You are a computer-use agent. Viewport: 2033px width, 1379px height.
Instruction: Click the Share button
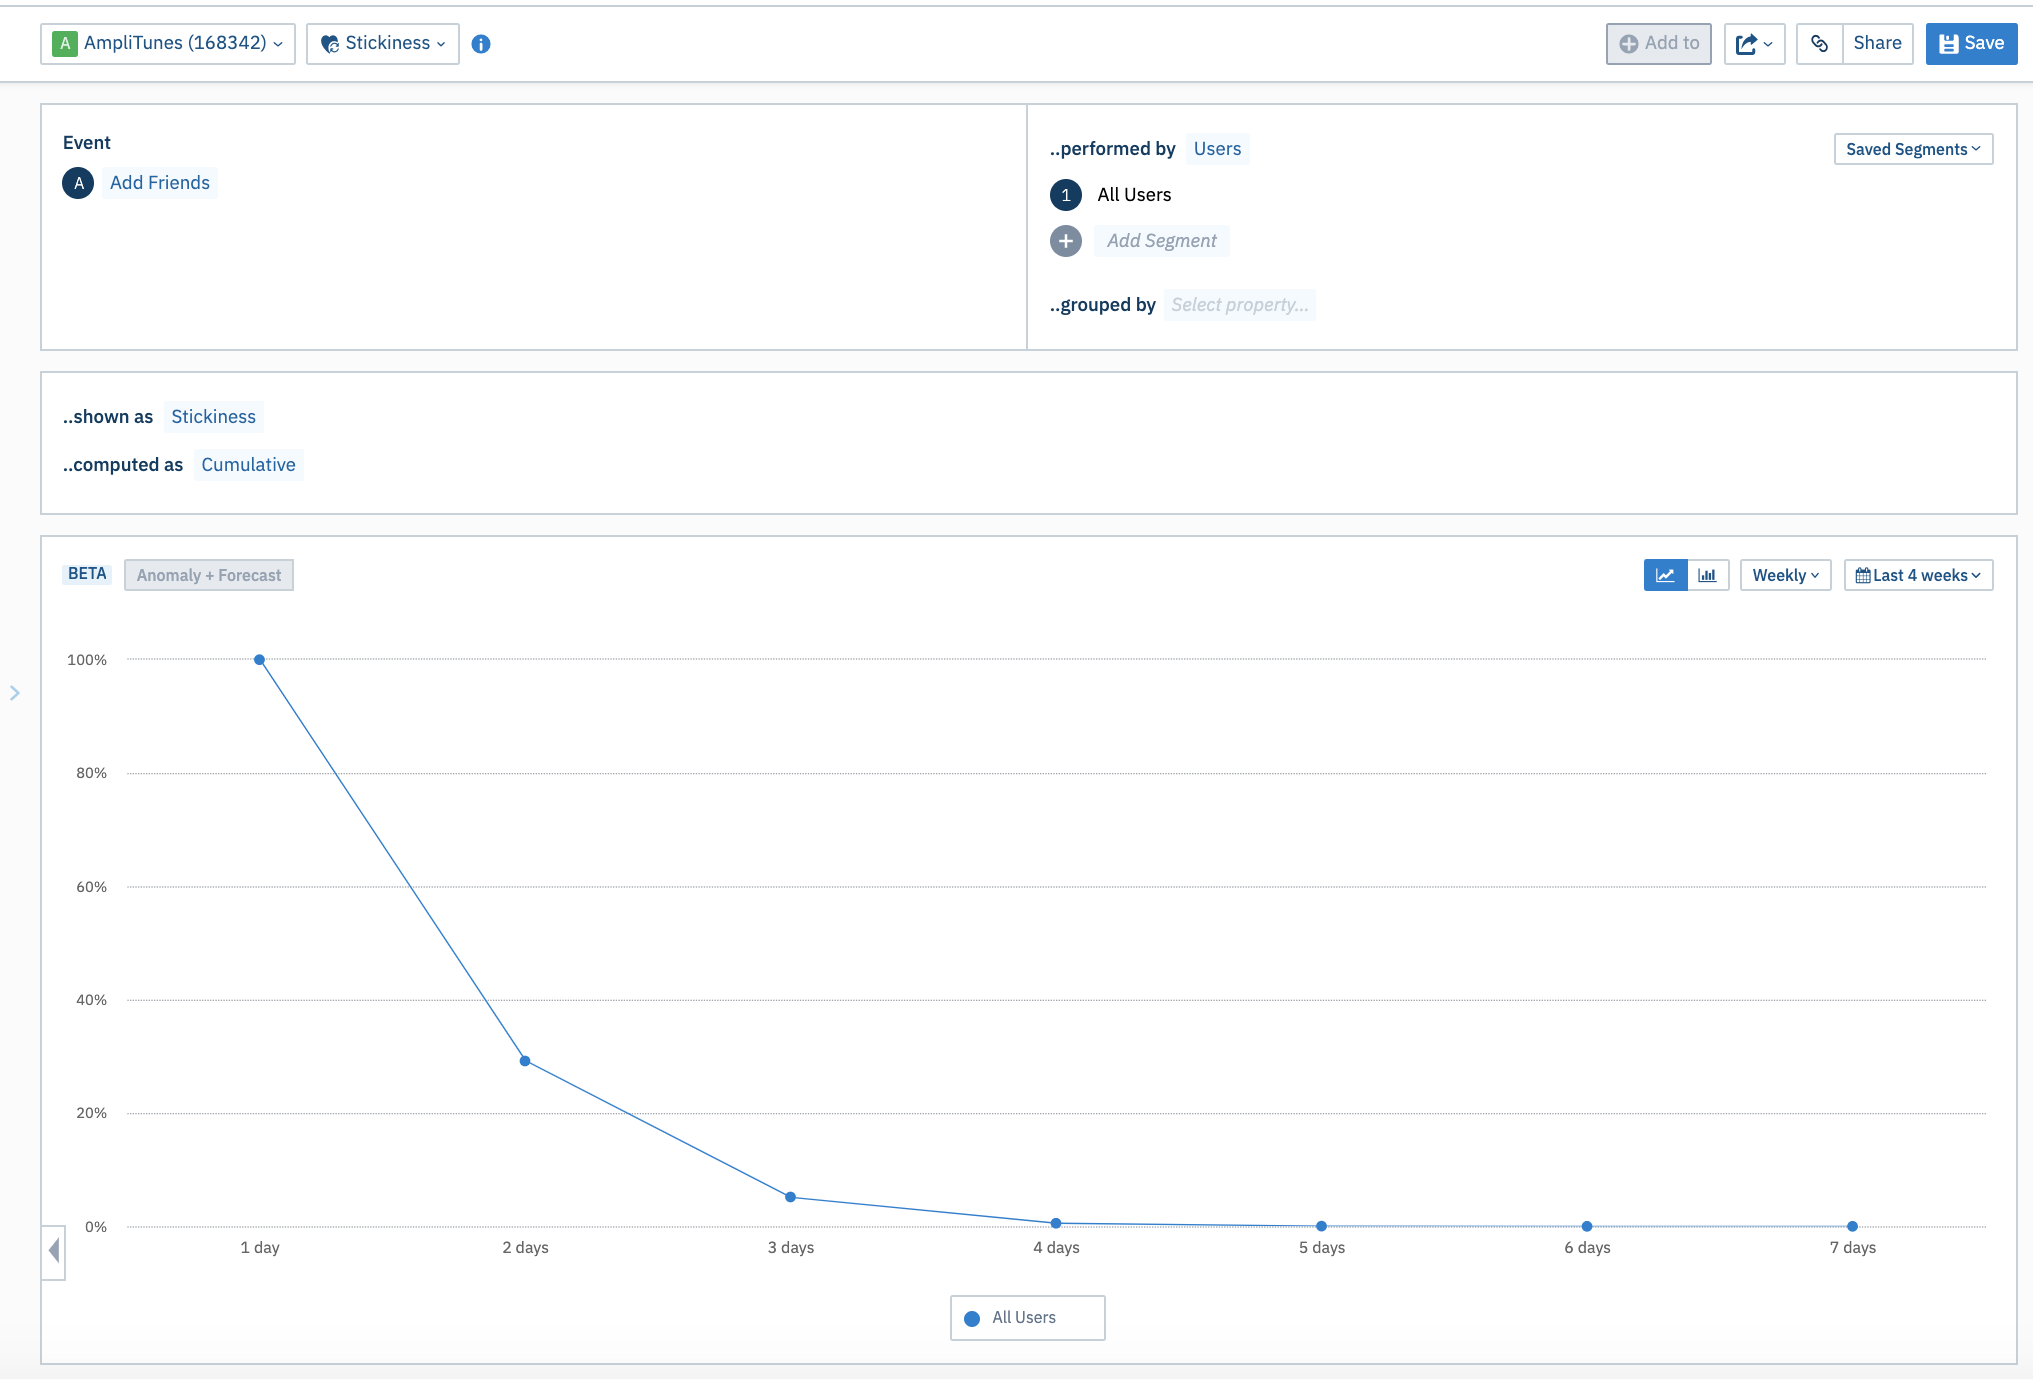[x=1877, y=44]
